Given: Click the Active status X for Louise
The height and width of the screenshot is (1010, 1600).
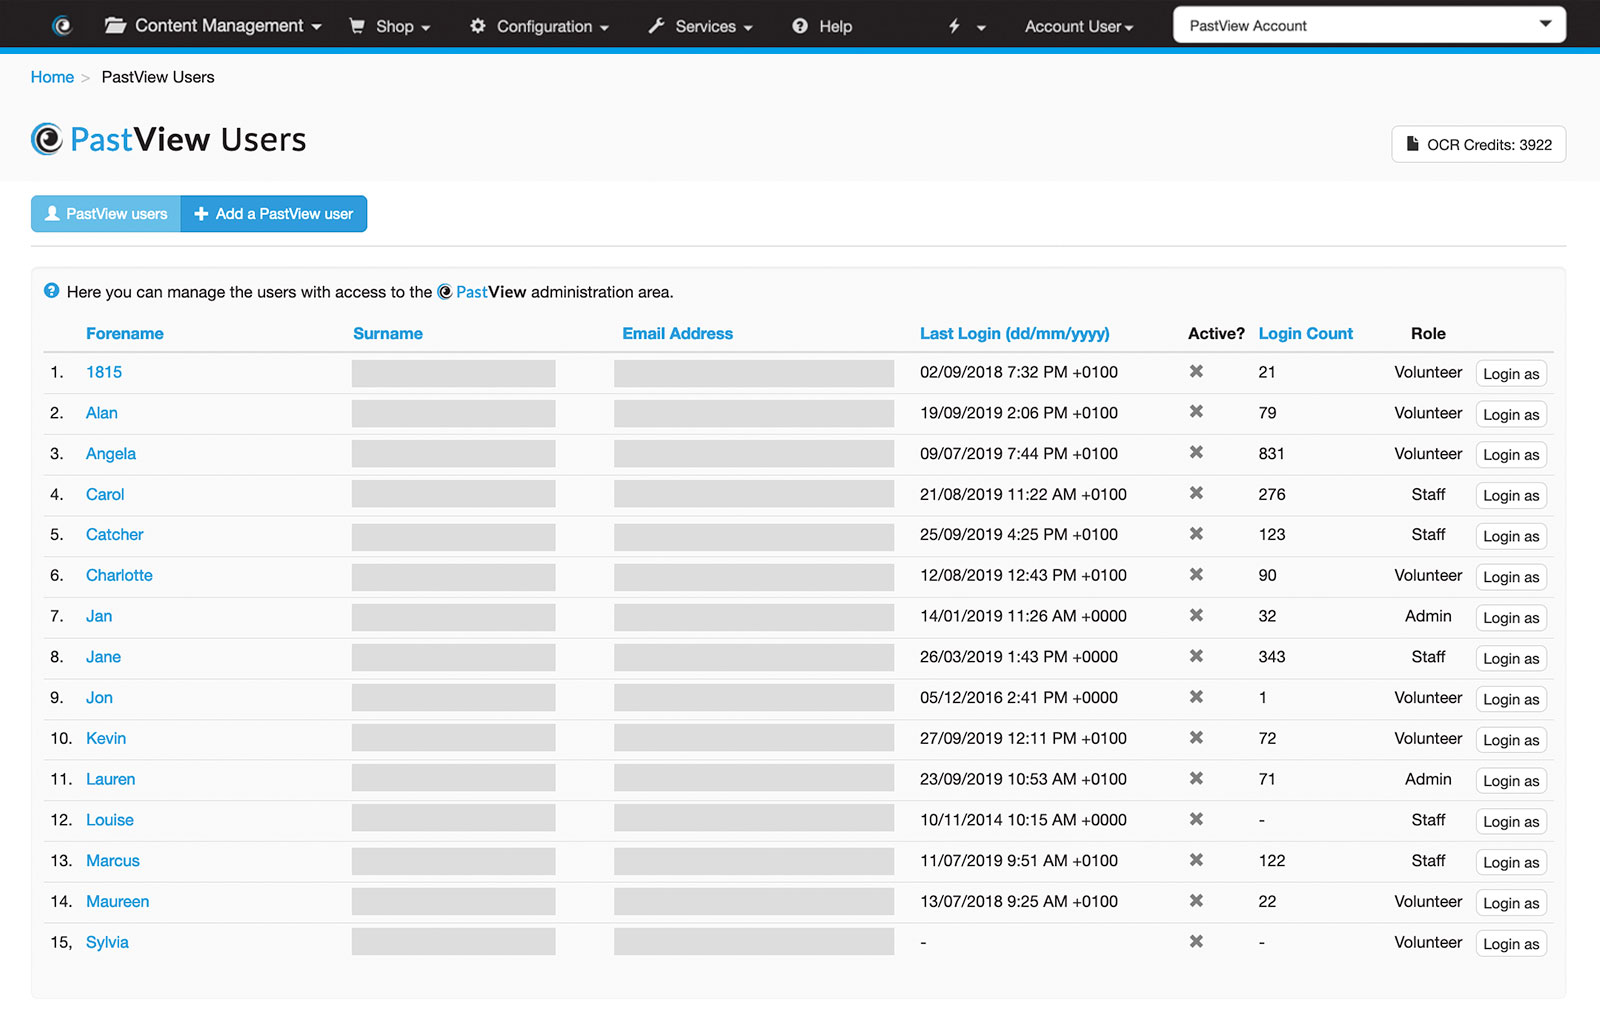Looking at the screenshot, I should [1196, 819].
